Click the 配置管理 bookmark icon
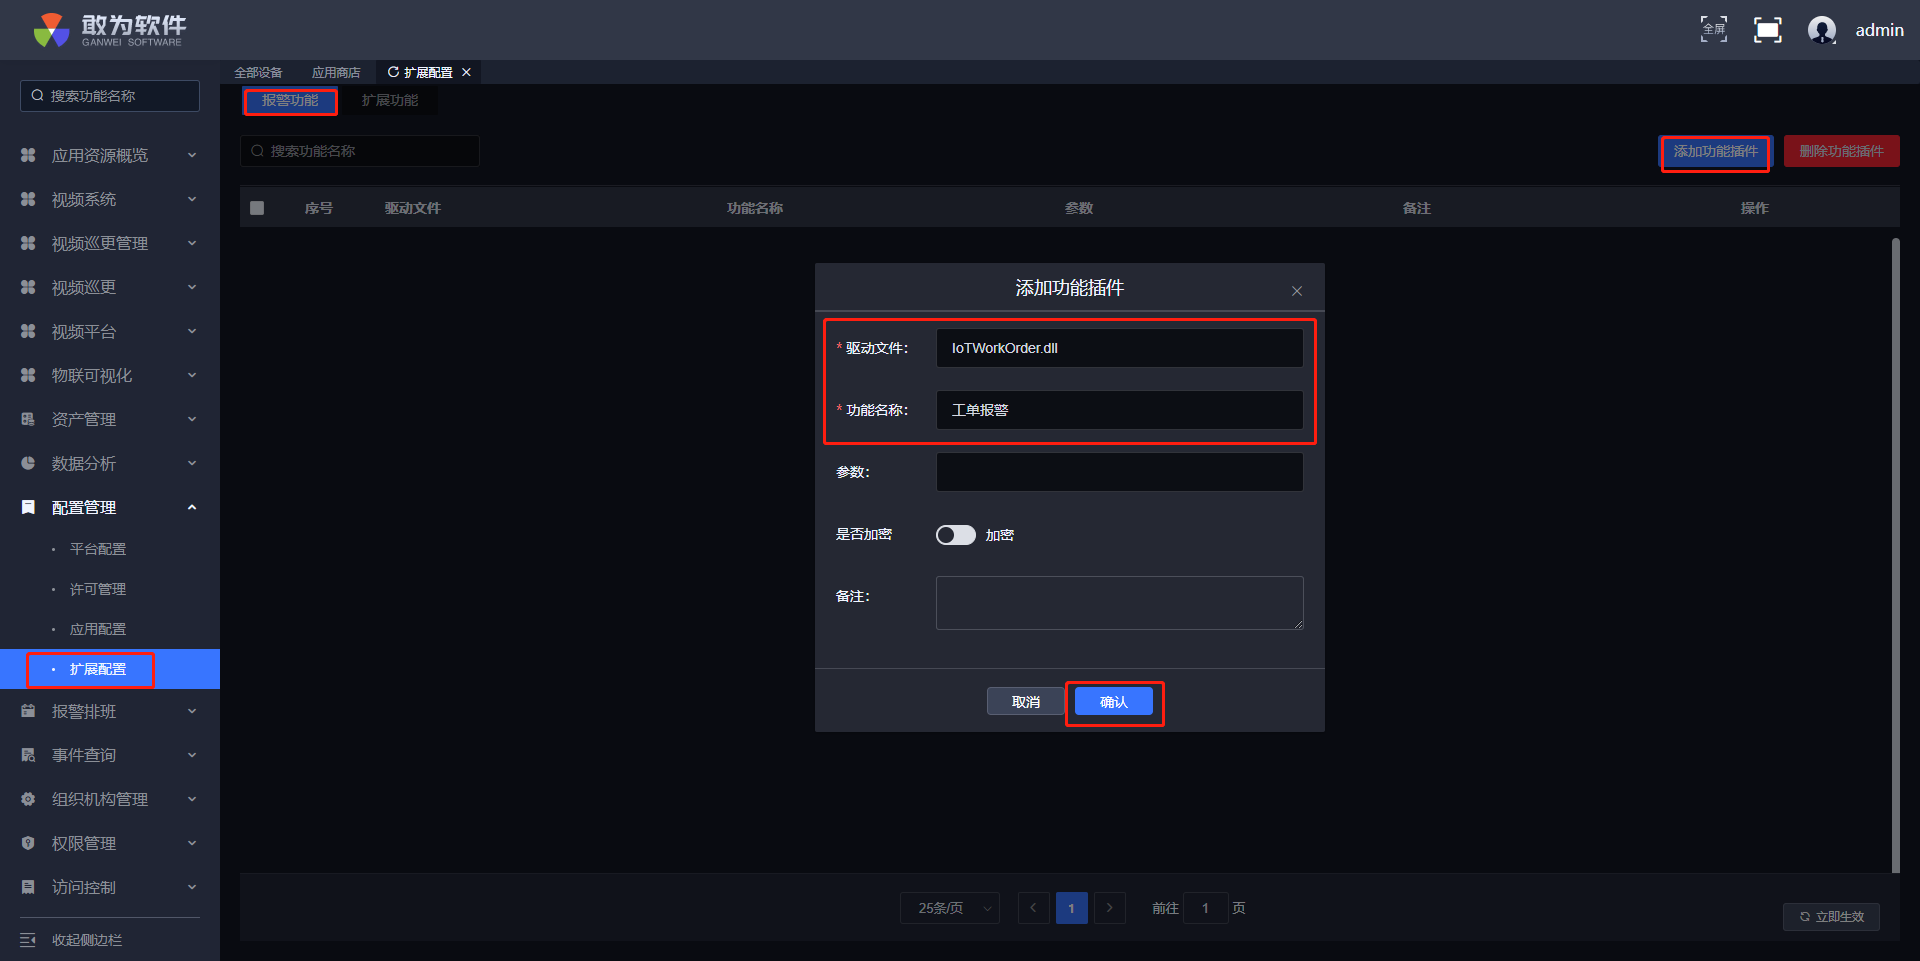The height and width of the screenshot is (961, 1920). coord(28,507)
